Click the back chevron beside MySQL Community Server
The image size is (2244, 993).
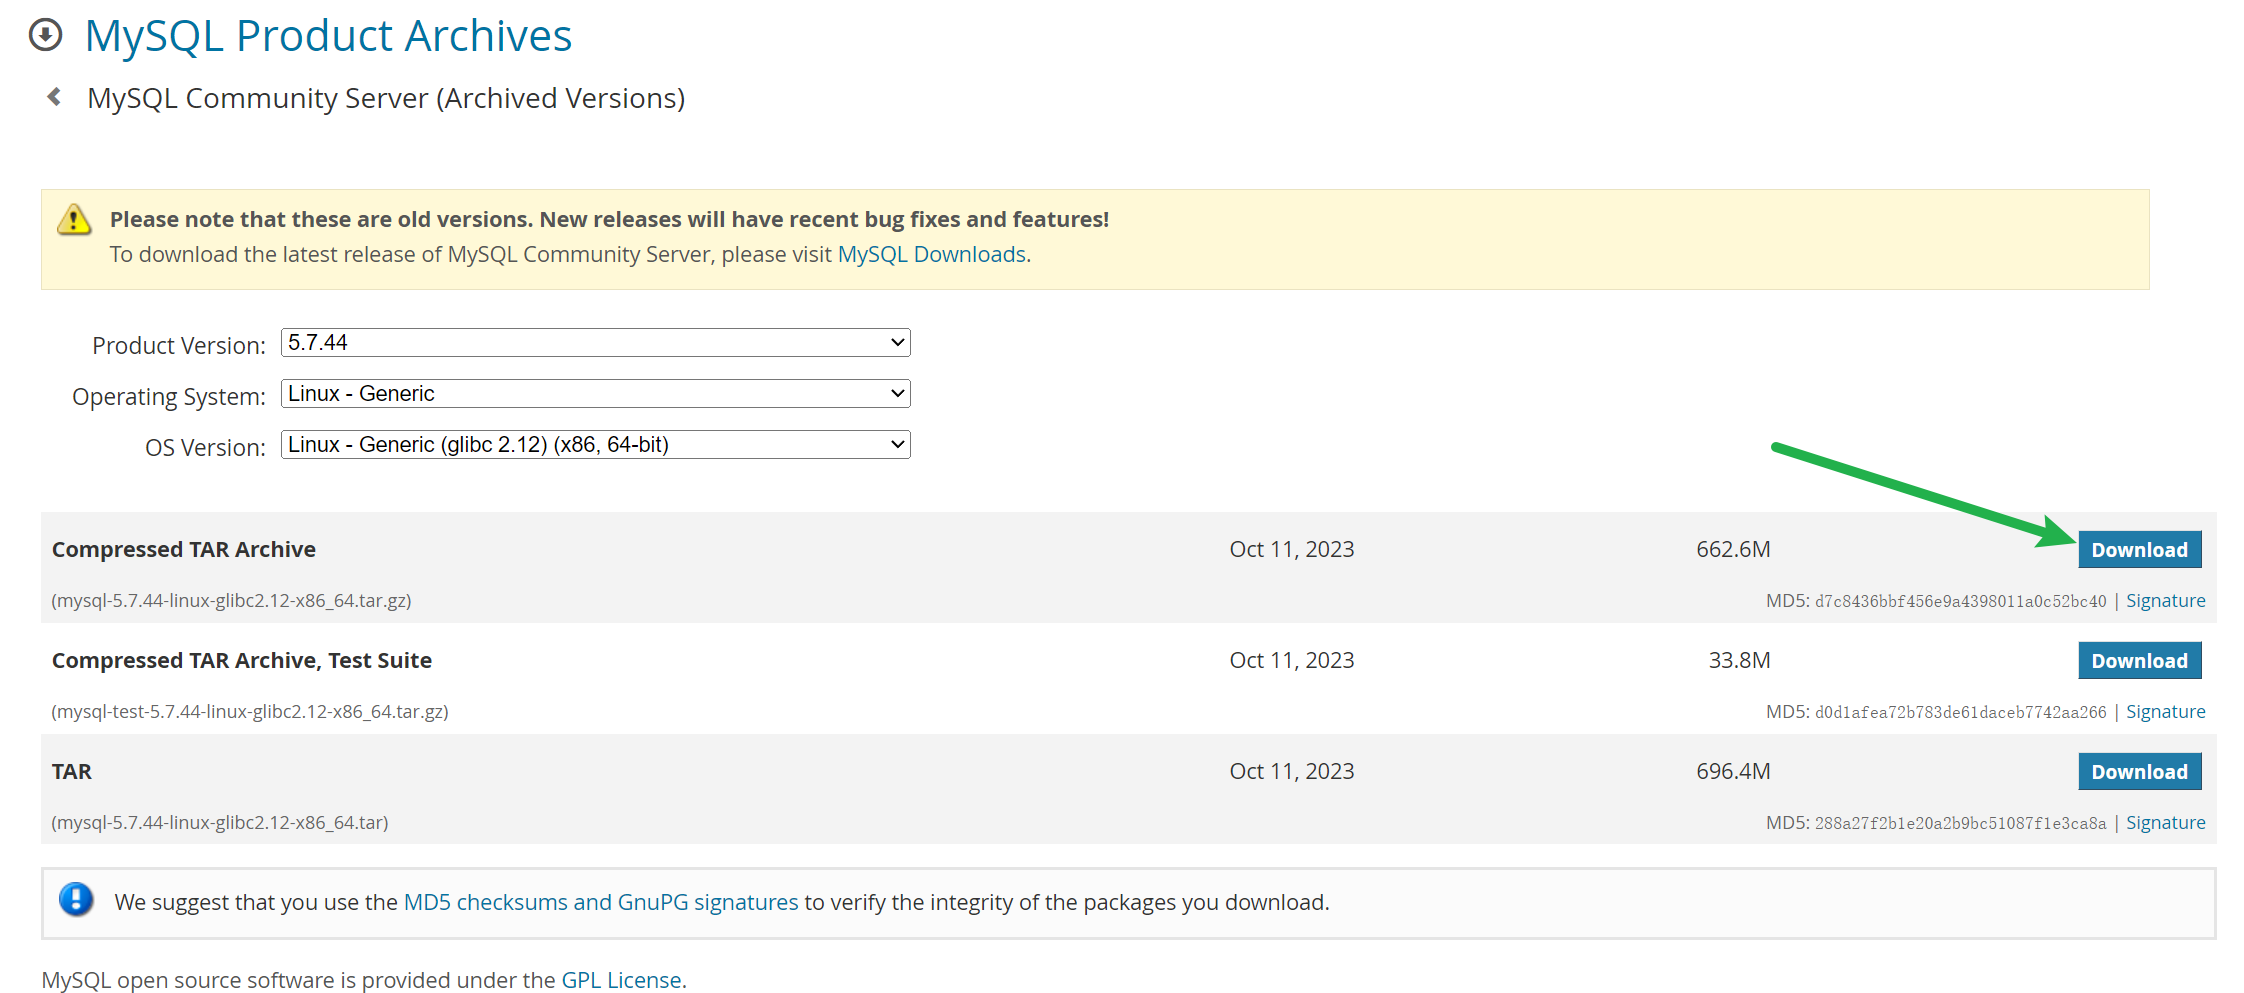click(x=55, y=97)
